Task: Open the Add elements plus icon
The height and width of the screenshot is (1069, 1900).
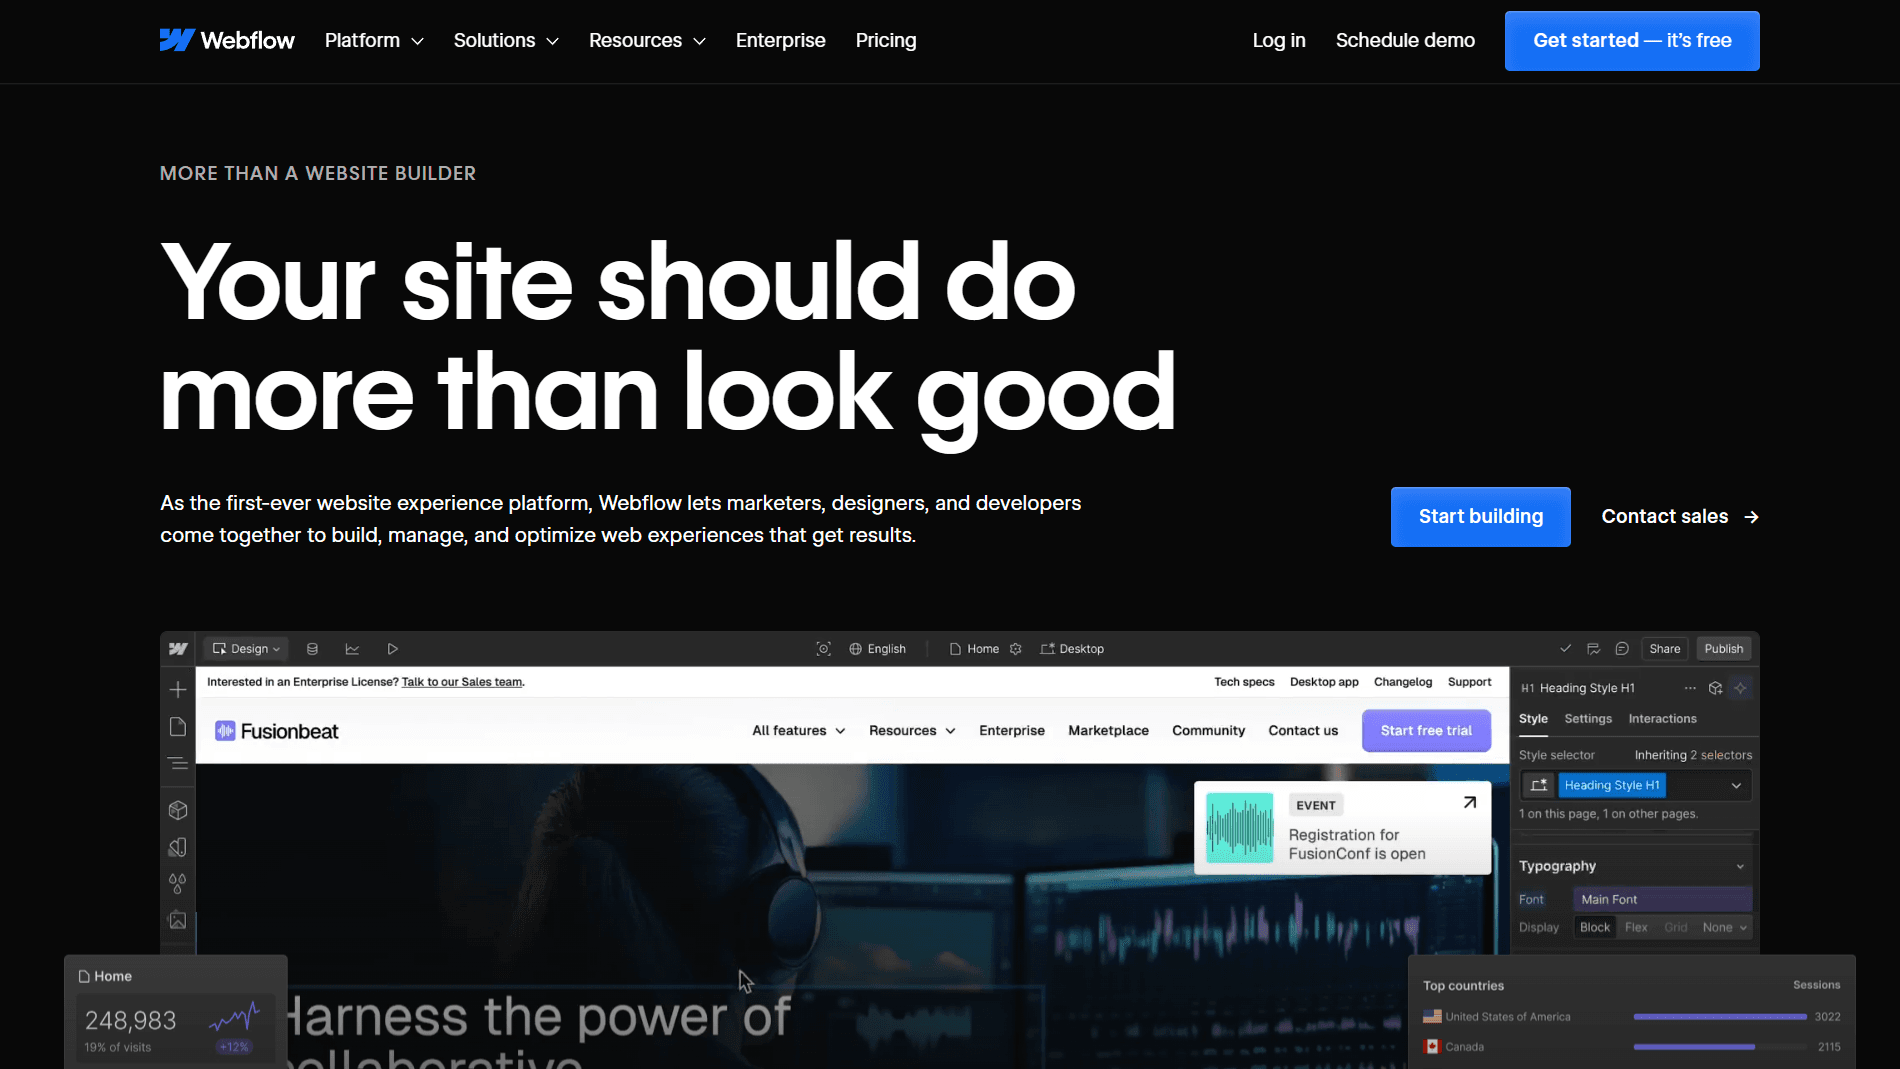Action: pyautogui.click(x=178, y=690)
